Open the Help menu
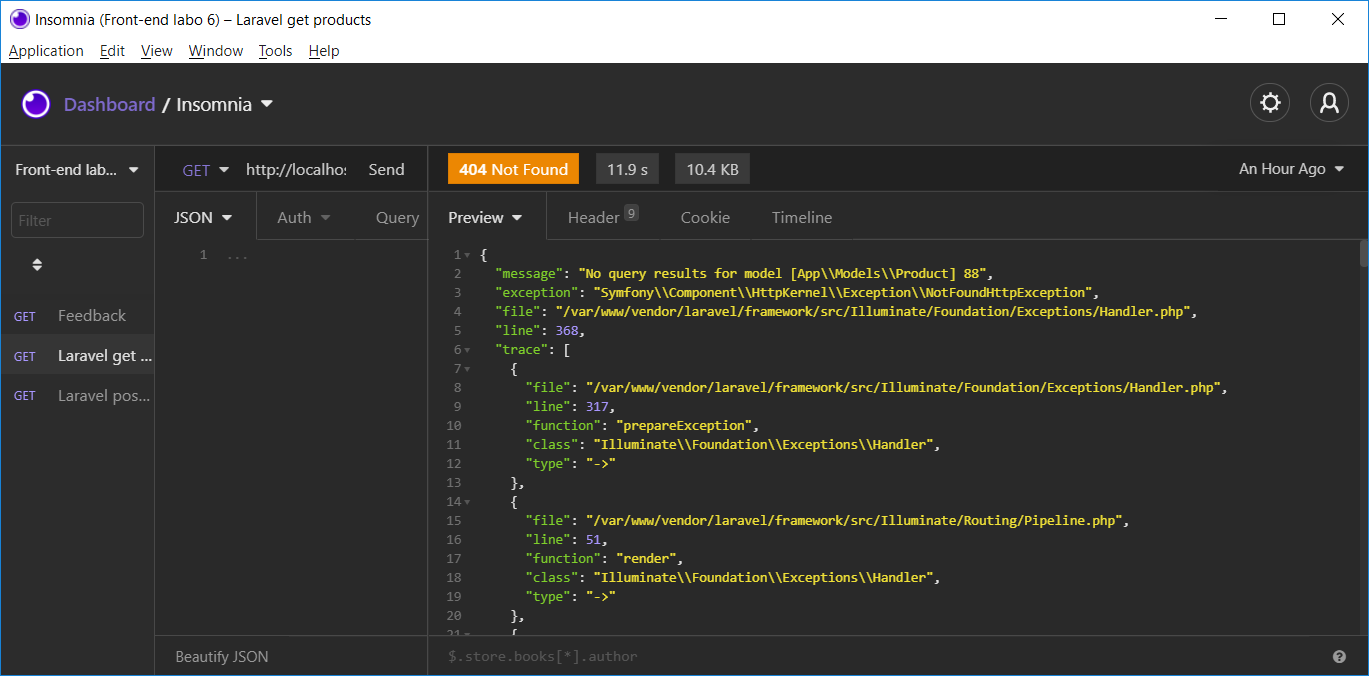This screenshot has width=1369, height=676. pyautogui.click(x=324, y=51)
